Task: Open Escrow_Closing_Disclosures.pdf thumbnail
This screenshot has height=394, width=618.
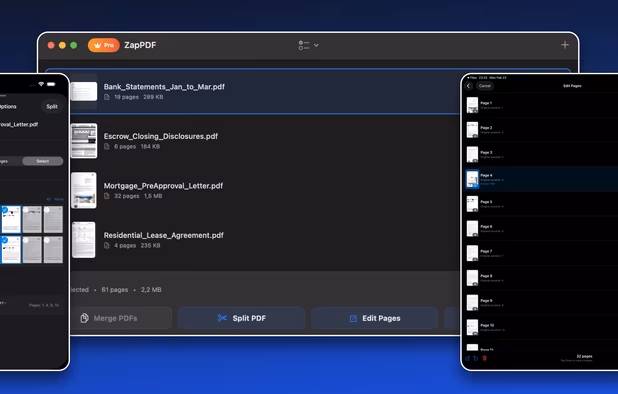Action: [x=84, y=141]
